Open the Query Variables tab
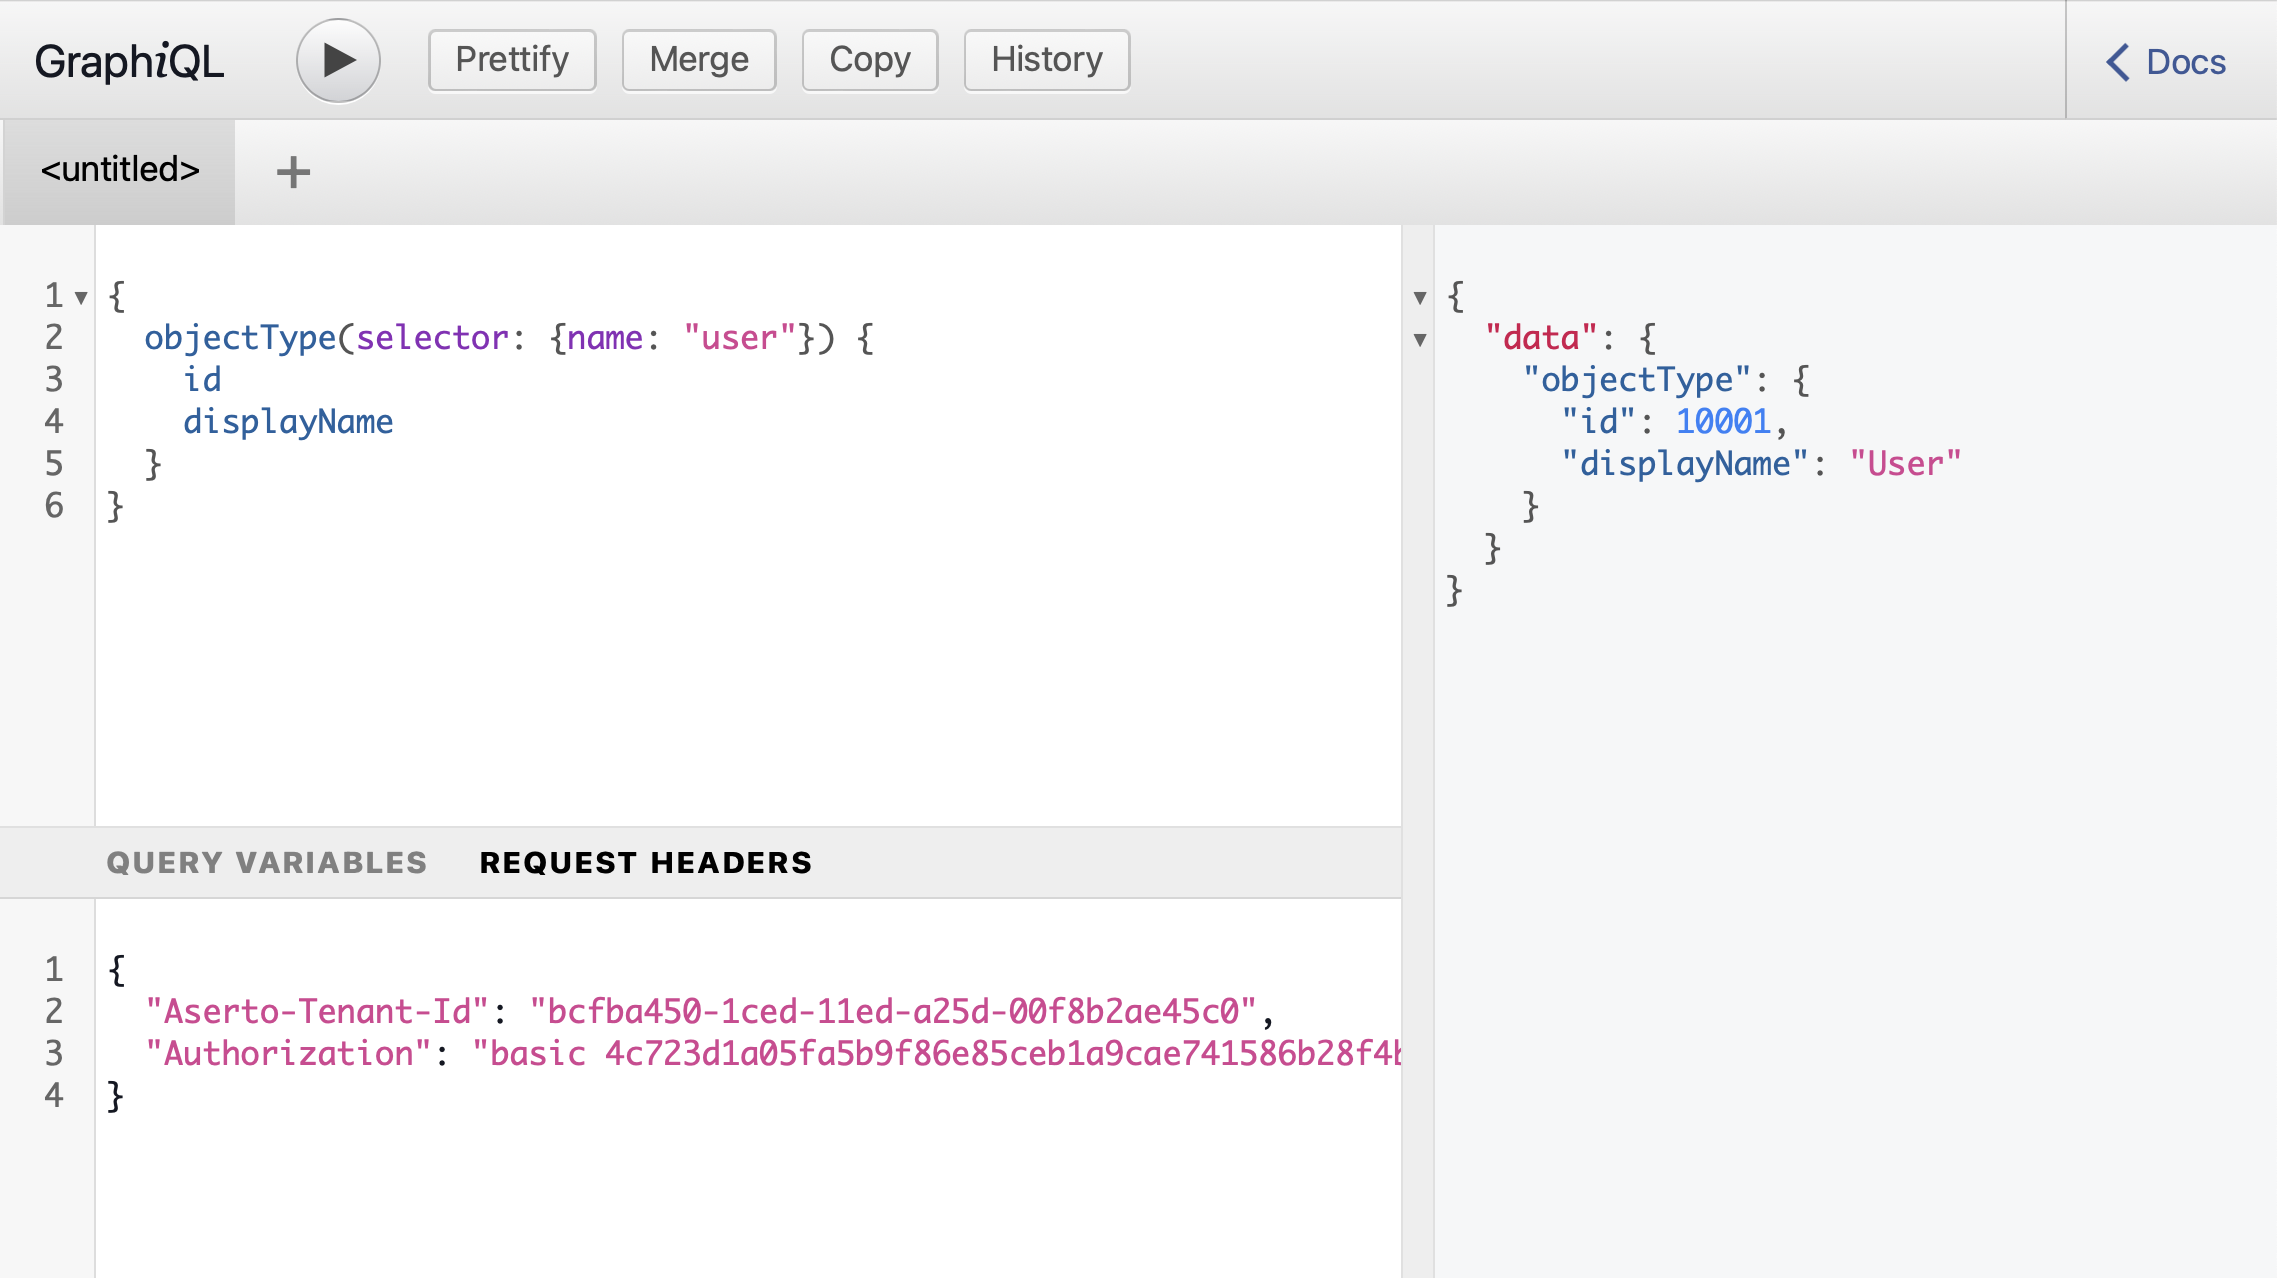 click(267, 862)
